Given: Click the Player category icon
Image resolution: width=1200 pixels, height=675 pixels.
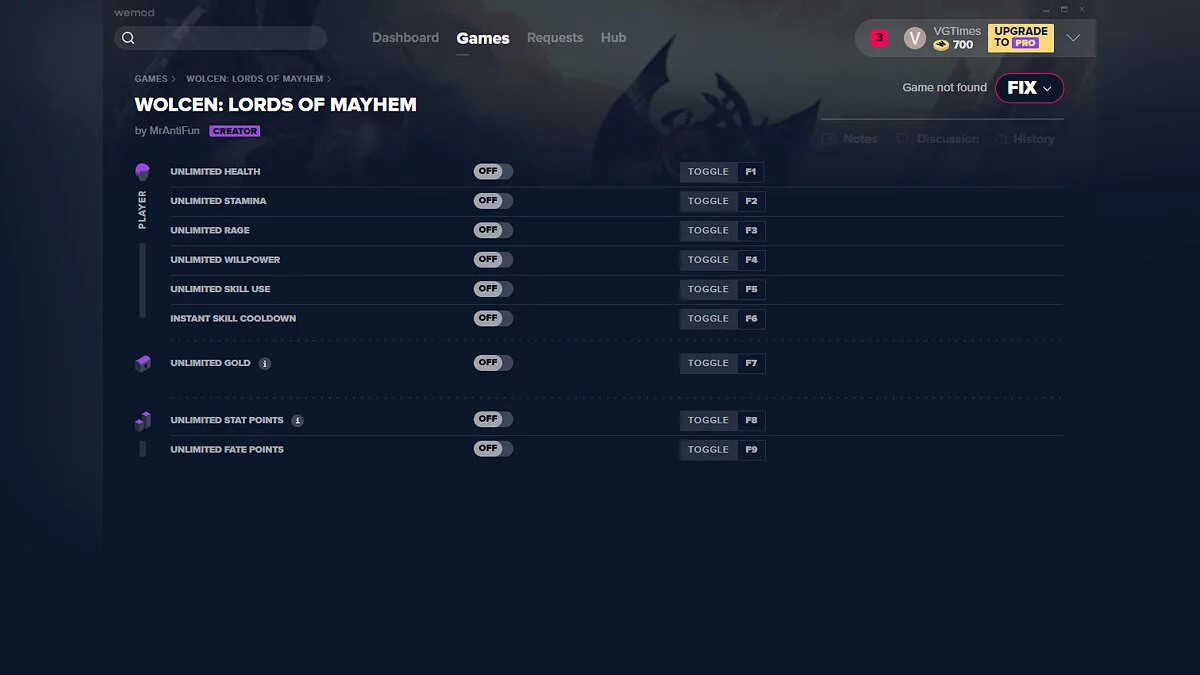Looking at the screenshot, I should pyautogui.click(x=142, y=172).
